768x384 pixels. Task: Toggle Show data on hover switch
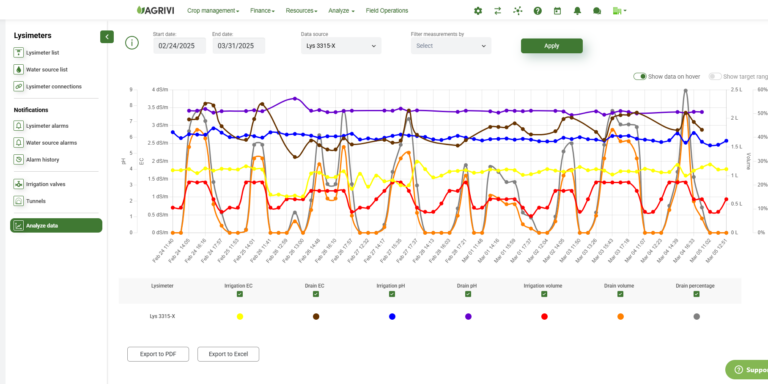(640, 76)
